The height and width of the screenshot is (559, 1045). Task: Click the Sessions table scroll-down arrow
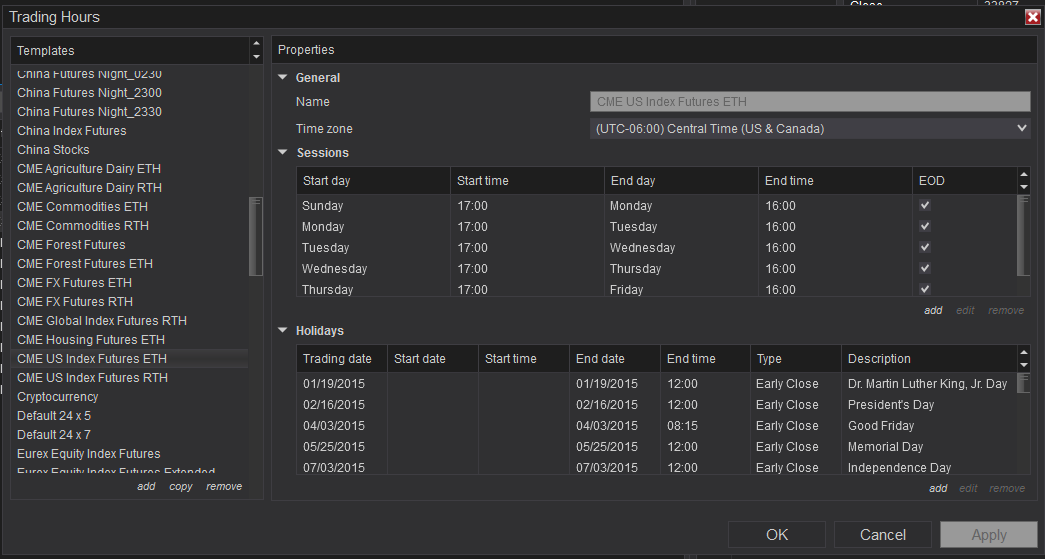tap(1023, 187)
